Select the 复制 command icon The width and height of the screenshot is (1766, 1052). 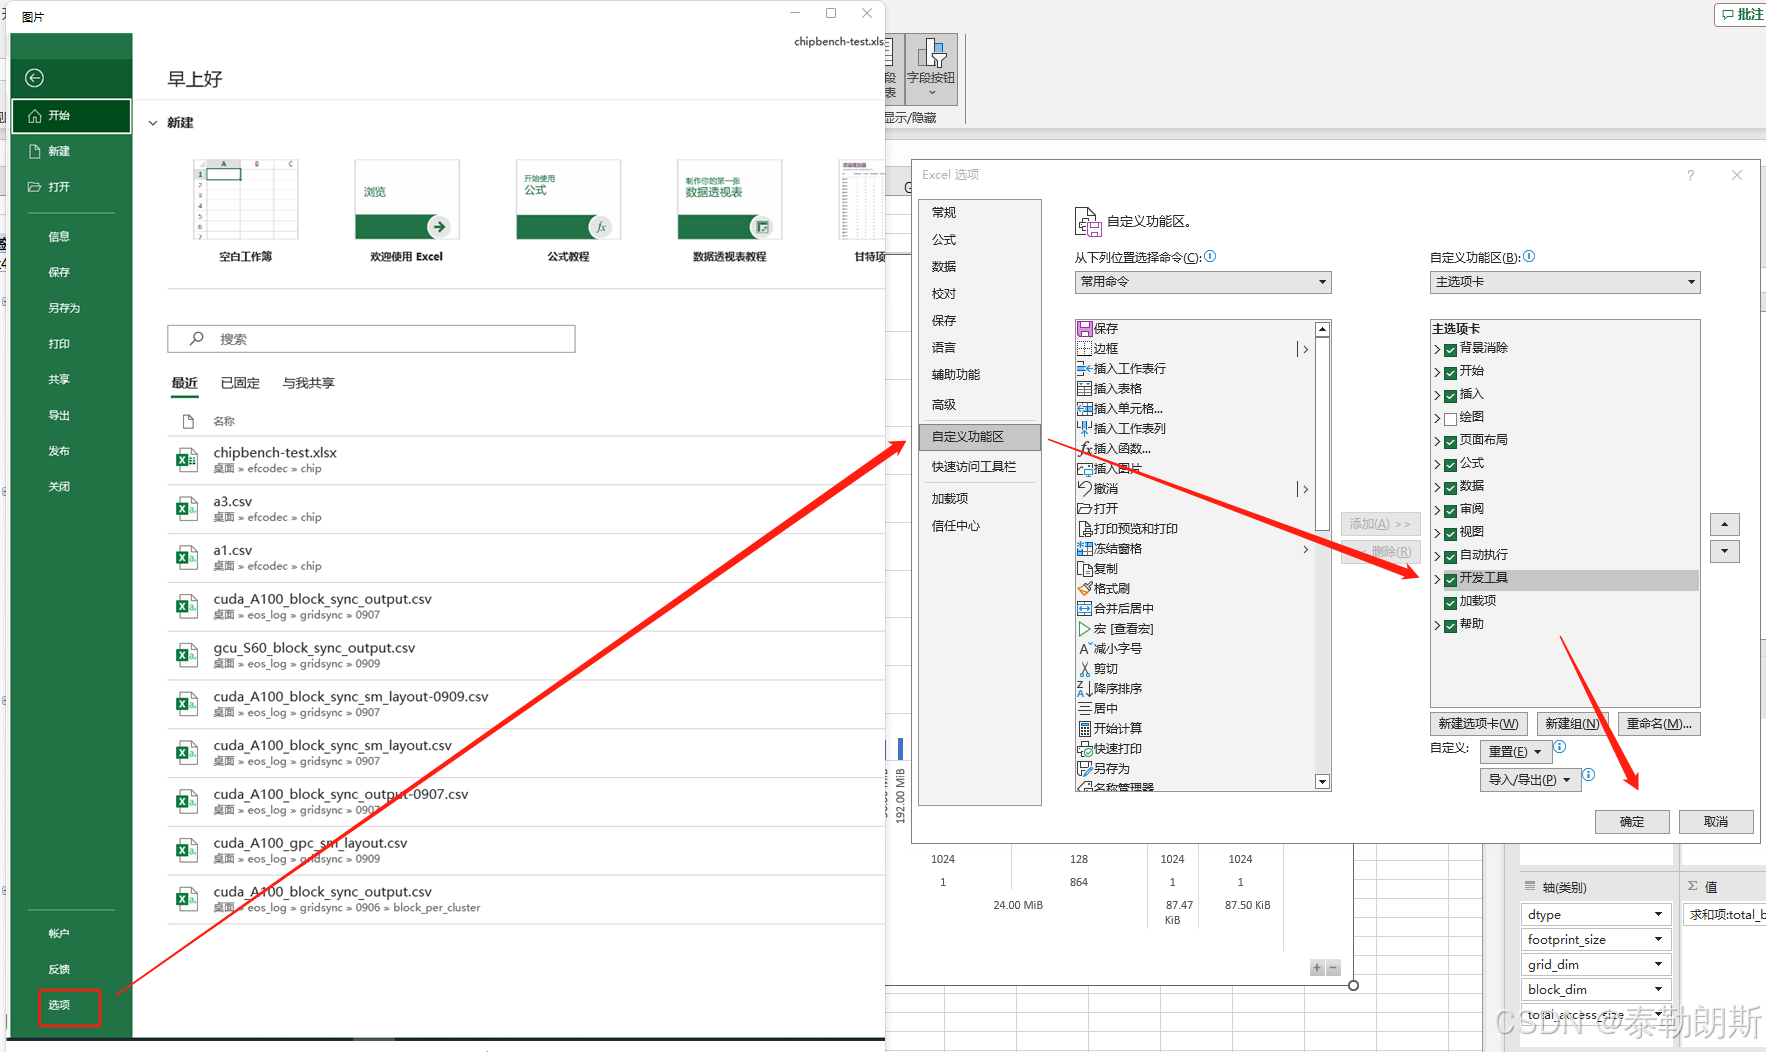click(1084, 569)
